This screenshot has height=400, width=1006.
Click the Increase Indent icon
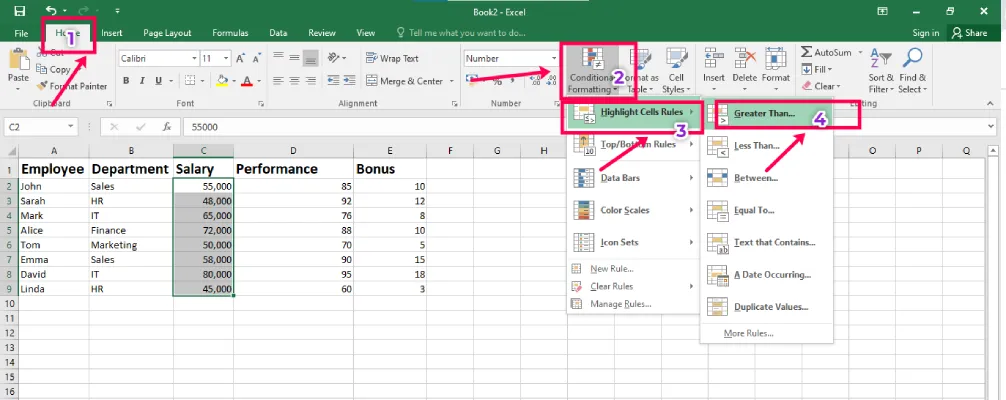[x=351, y=81]
